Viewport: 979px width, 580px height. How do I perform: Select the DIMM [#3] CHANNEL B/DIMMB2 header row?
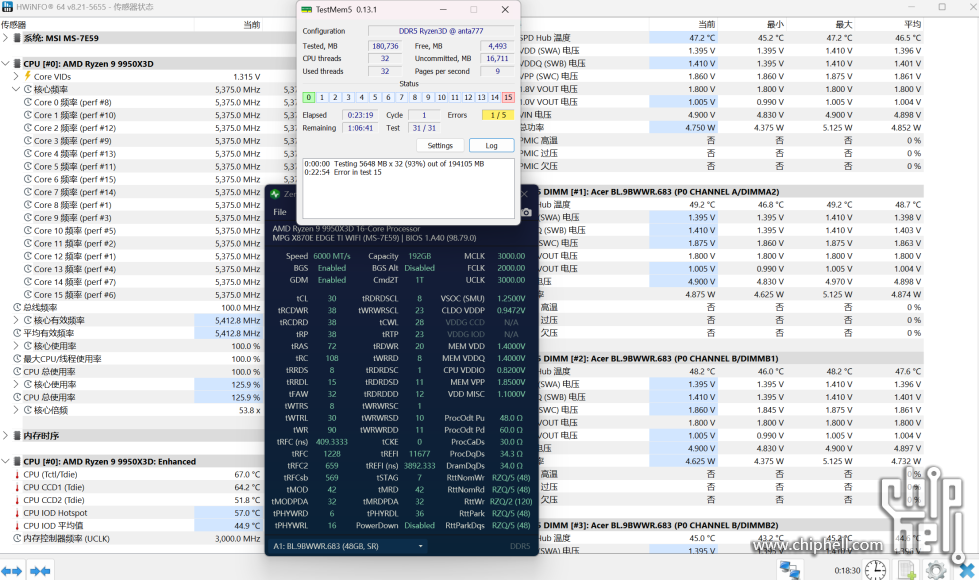pos(730,525)
